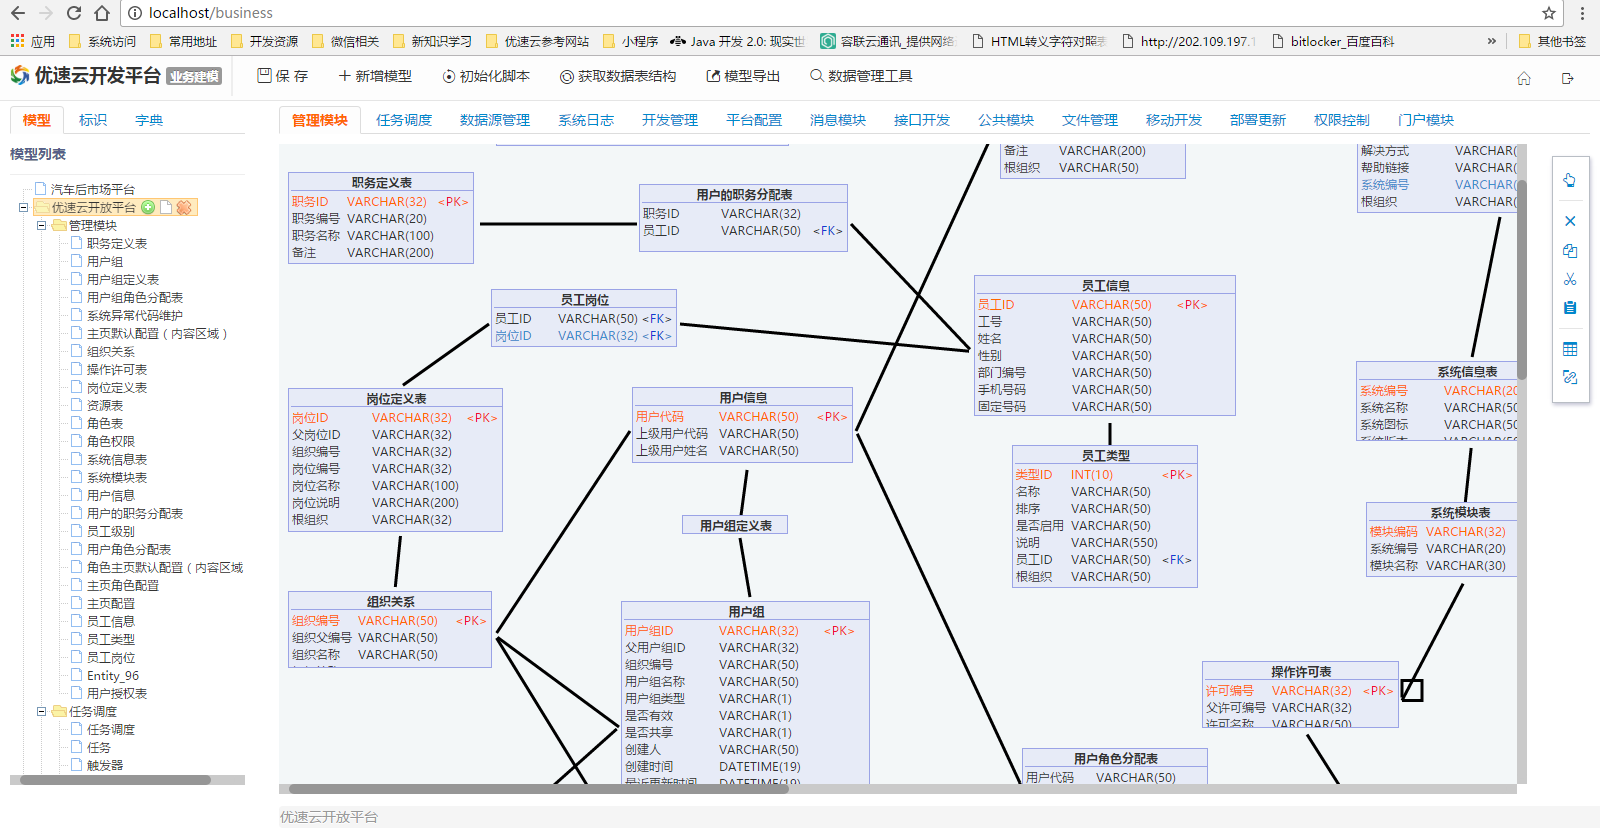1600x829 pixels.
Task: Select 员工信息 in model tree
Action: pos(111,621)
